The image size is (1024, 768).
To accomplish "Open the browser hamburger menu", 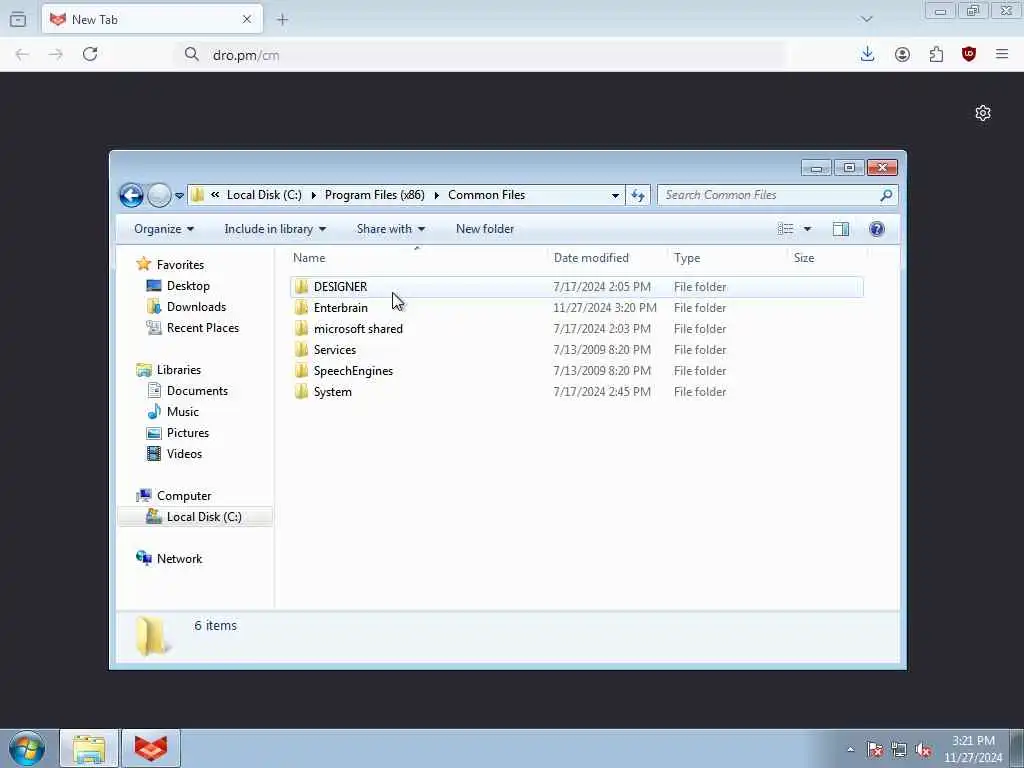I will click(x=1002, y=54).
